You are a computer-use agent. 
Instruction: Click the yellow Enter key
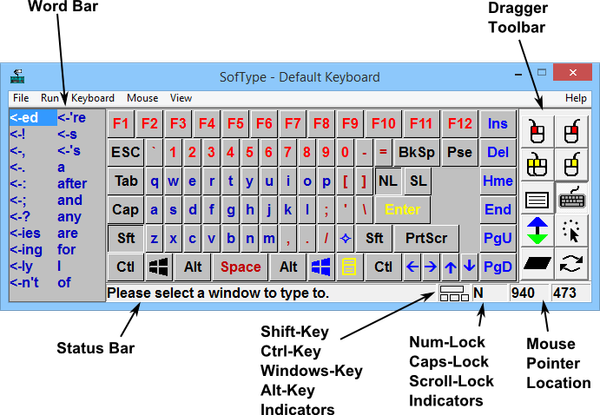tap(403, 210)
